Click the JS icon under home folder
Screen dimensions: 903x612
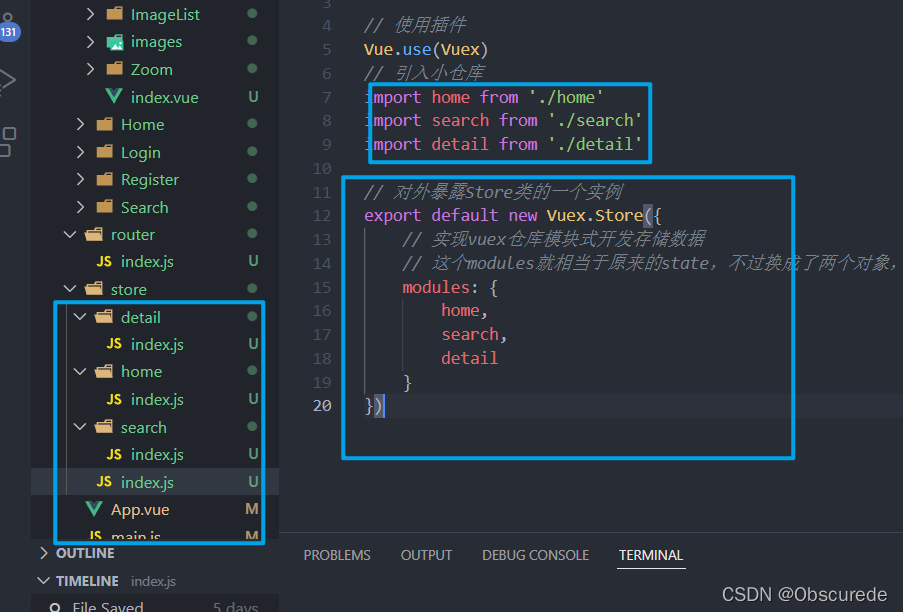[x=114, y=400]
